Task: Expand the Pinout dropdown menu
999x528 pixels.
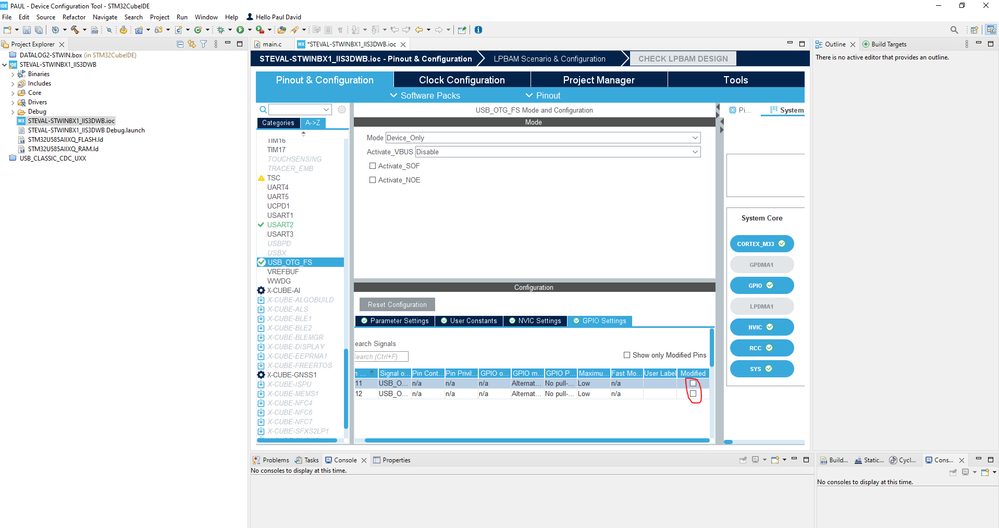Action: [543, 96]
